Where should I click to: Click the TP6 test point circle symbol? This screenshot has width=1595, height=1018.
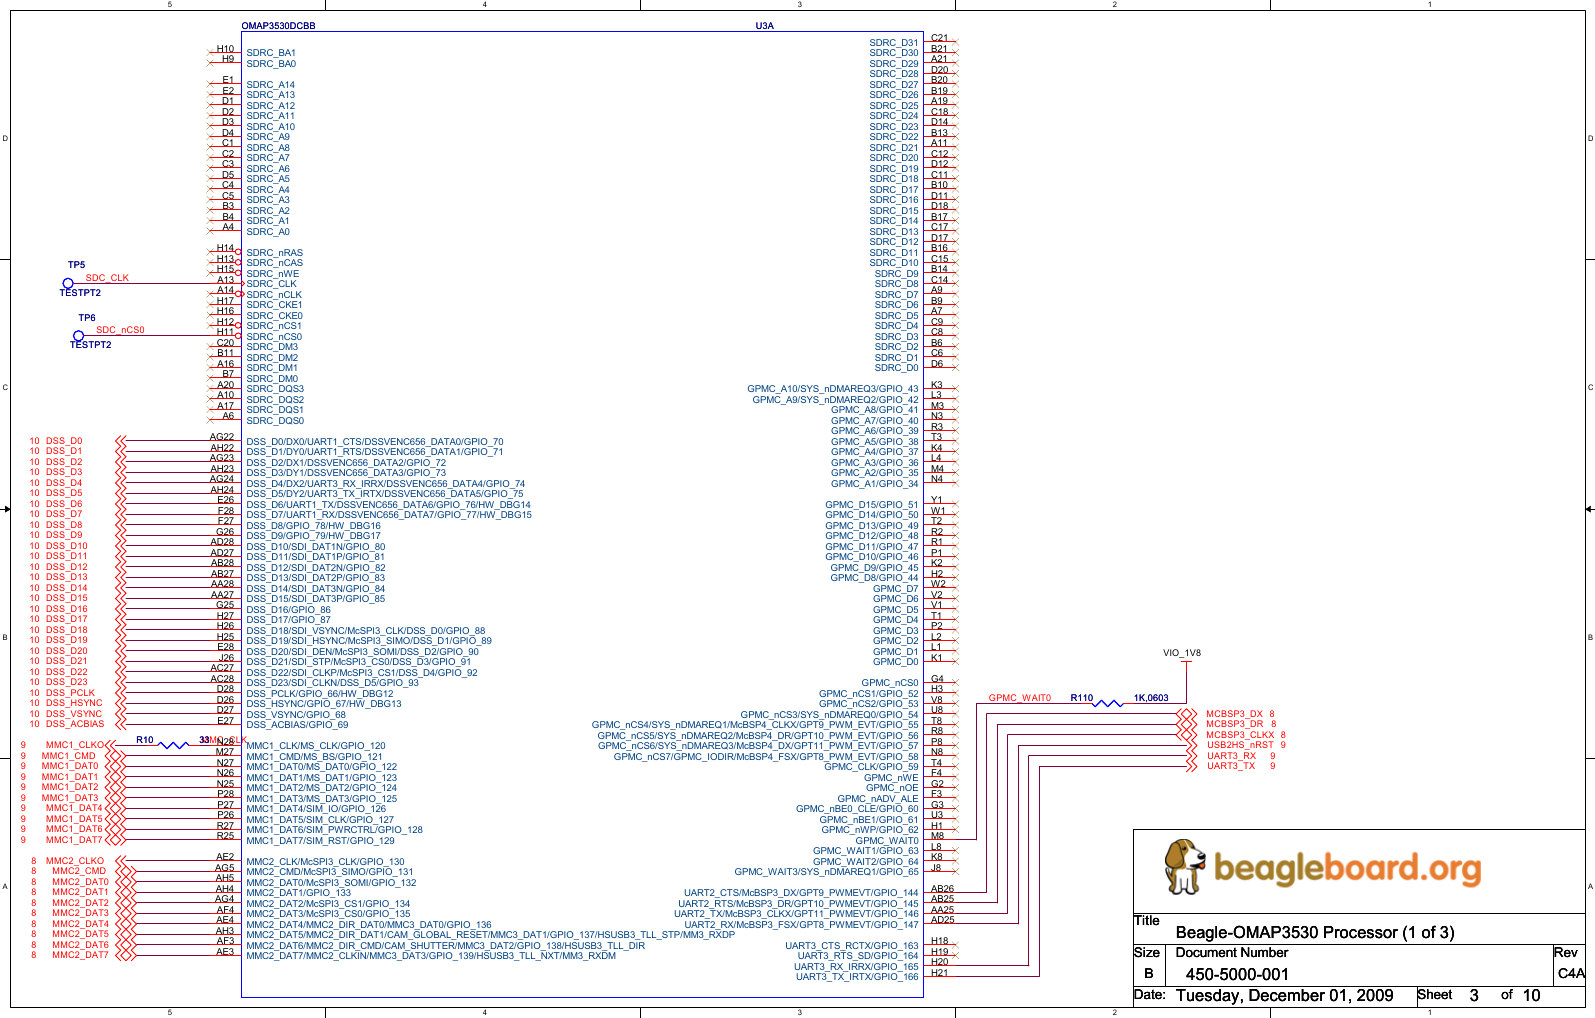pos(78,336)
